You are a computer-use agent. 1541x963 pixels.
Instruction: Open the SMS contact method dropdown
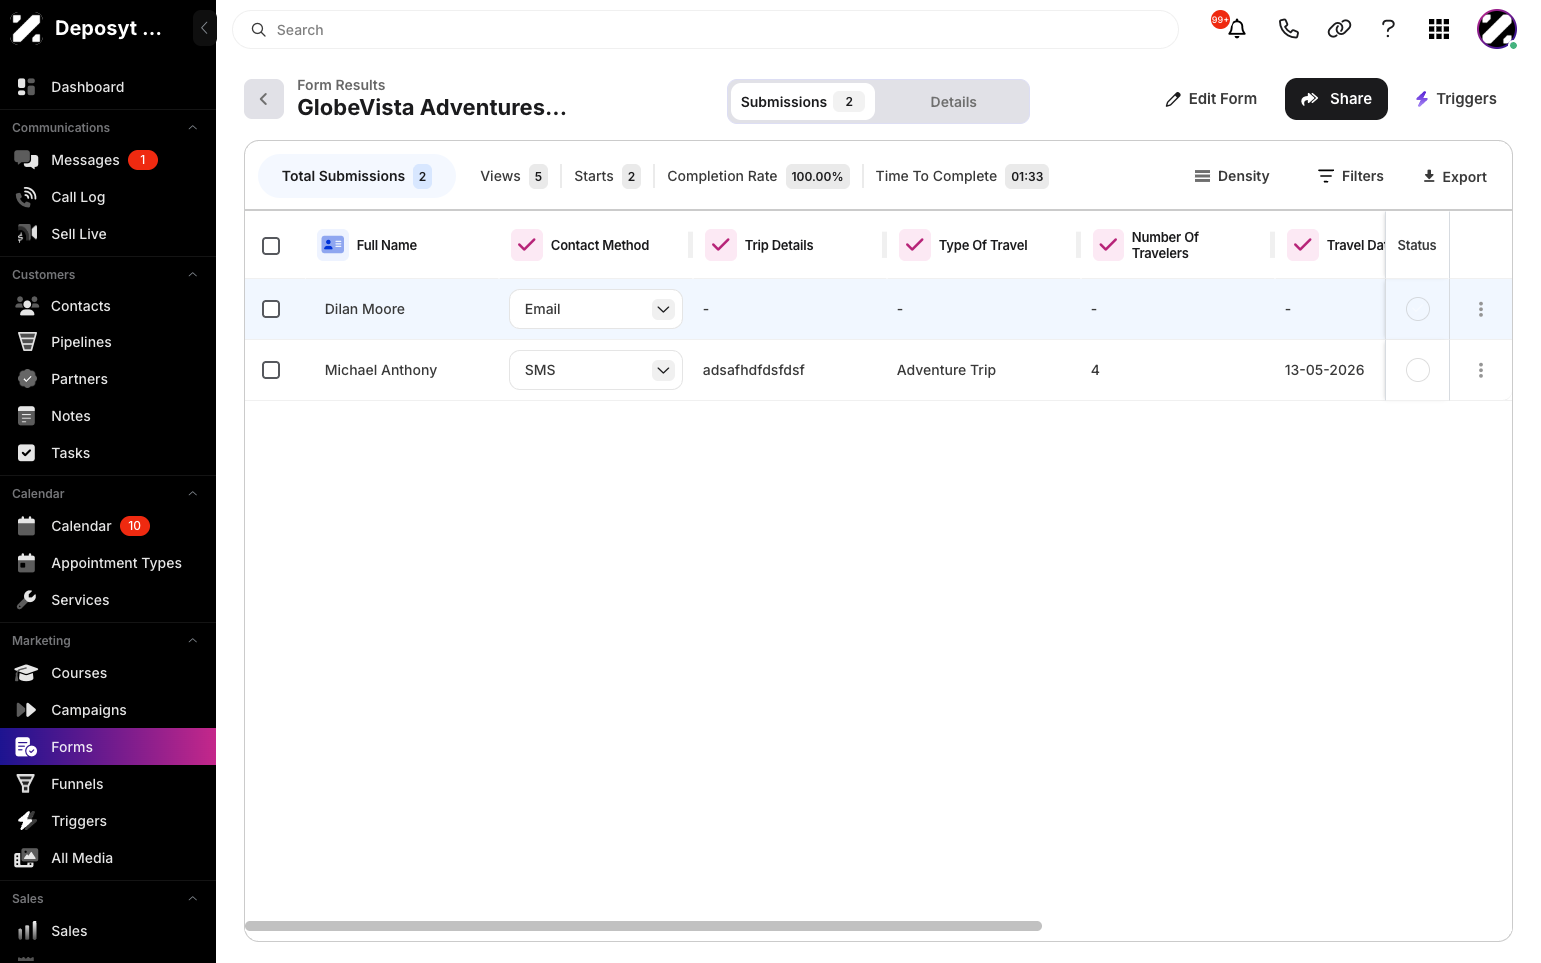pyautogui.click(x=596, y=370)
